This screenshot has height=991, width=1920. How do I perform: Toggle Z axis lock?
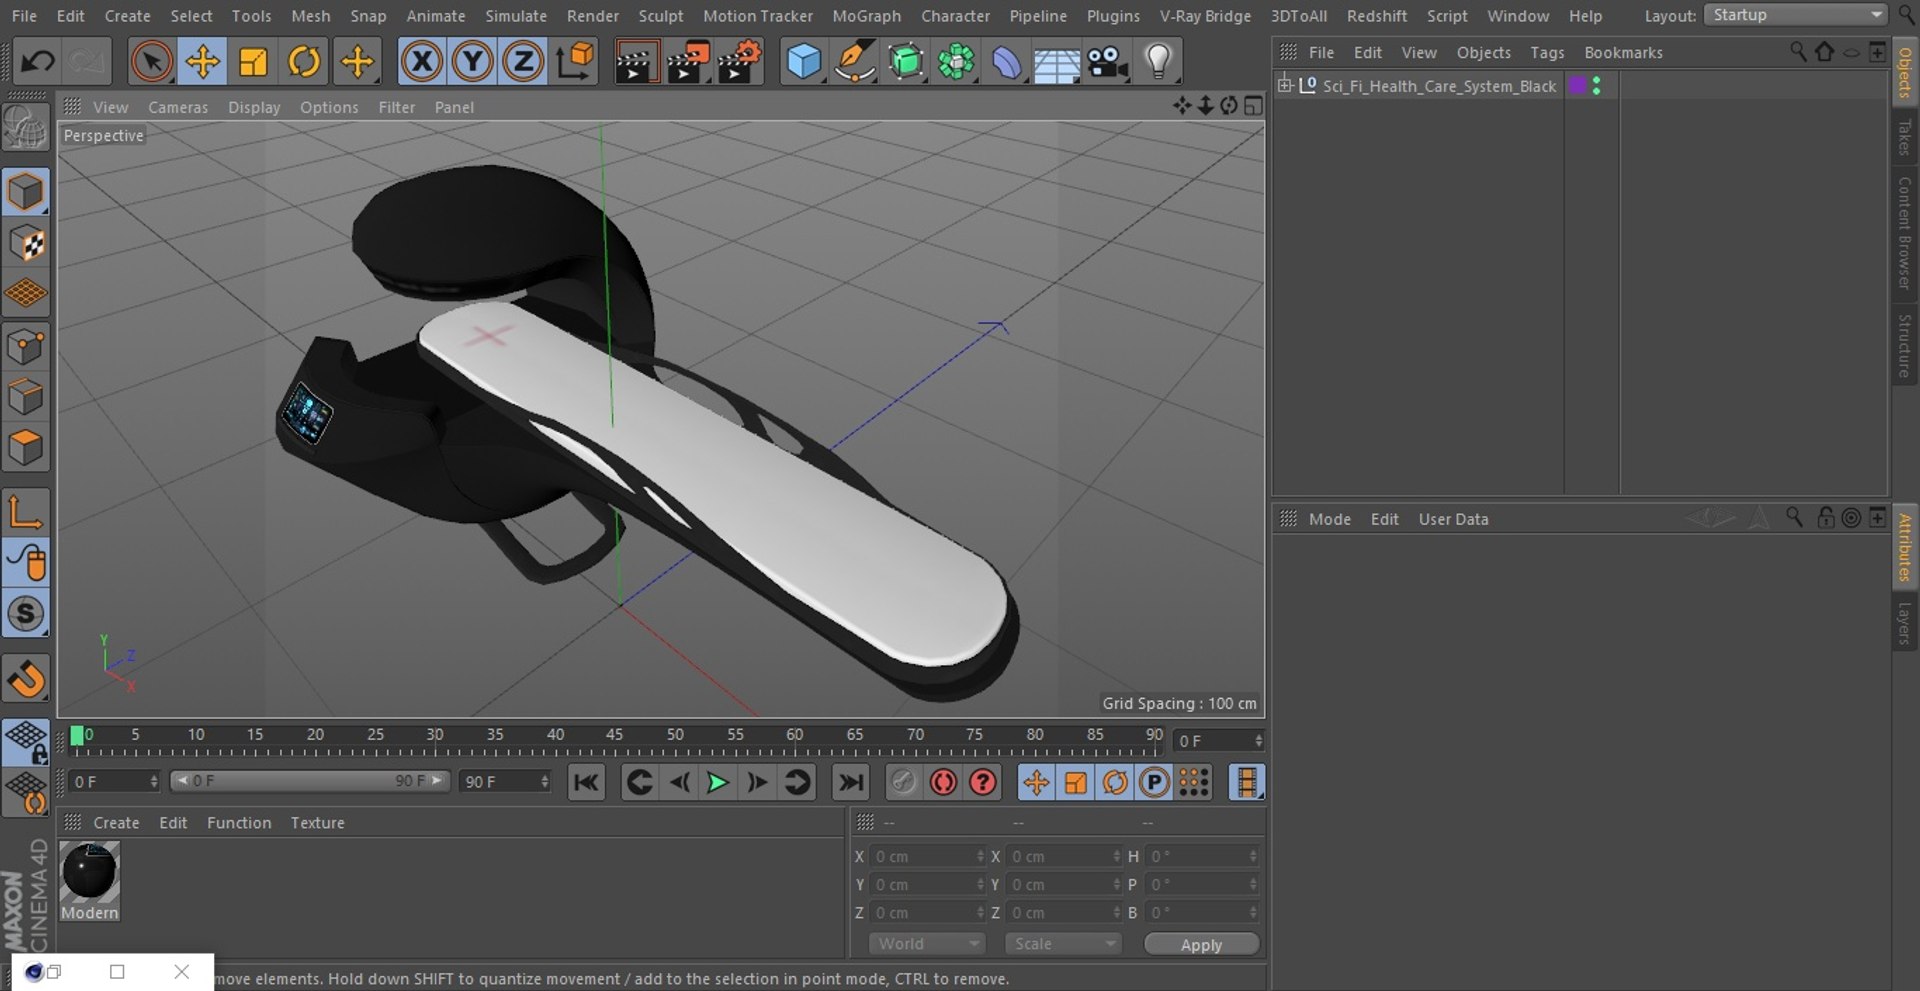523,62
